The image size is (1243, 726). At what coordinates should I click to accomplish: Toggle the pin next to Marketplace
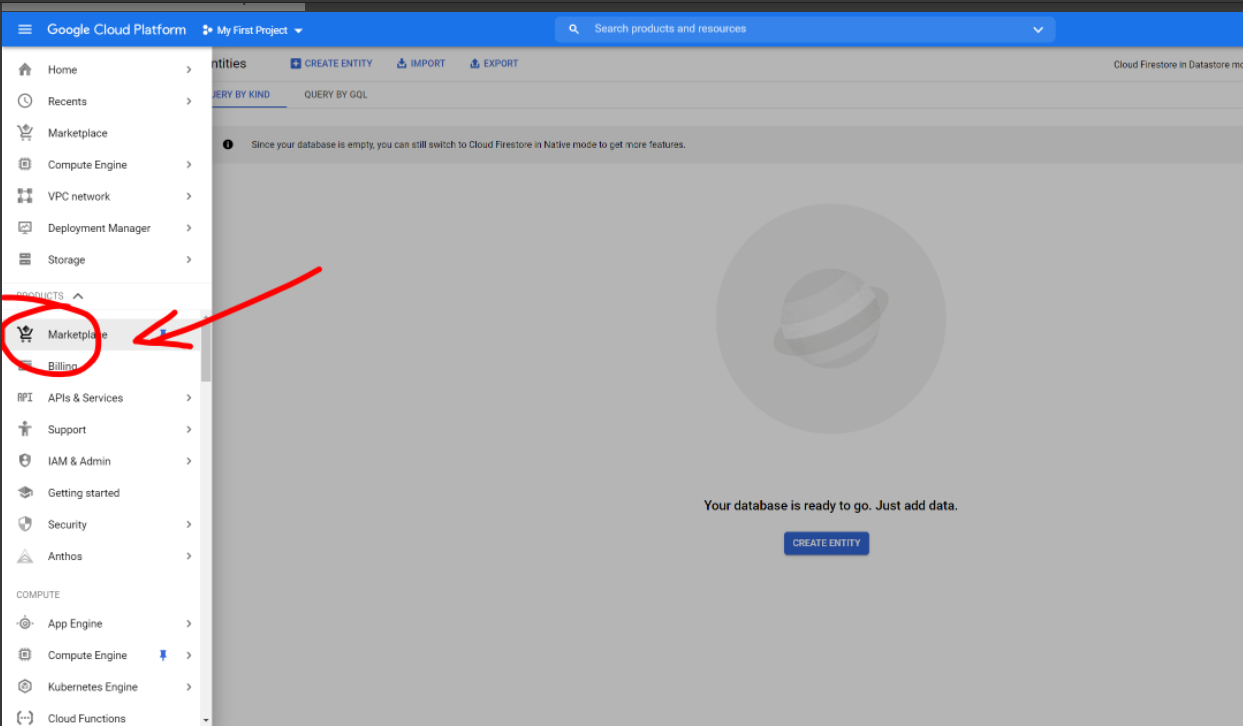[163, 334]
